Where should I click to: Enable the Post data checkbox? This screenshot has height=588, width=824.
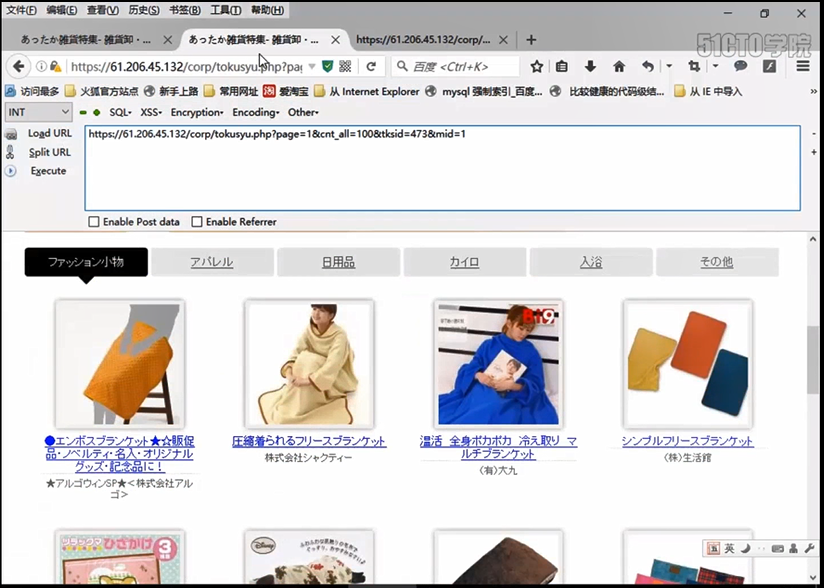94,221
